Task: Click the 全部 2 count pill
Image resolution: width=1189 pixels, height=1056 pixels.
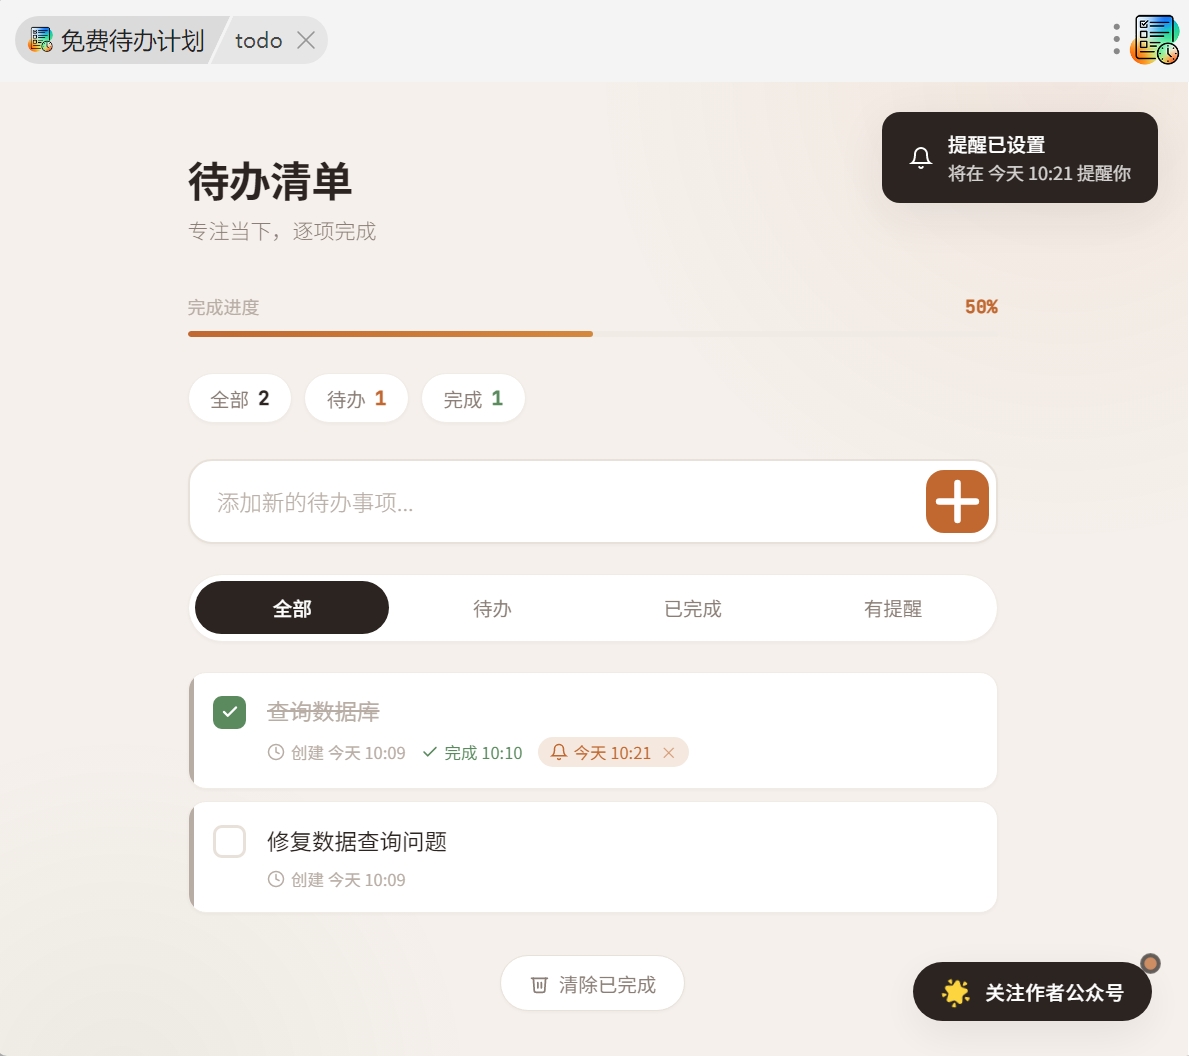Action: 240,399
